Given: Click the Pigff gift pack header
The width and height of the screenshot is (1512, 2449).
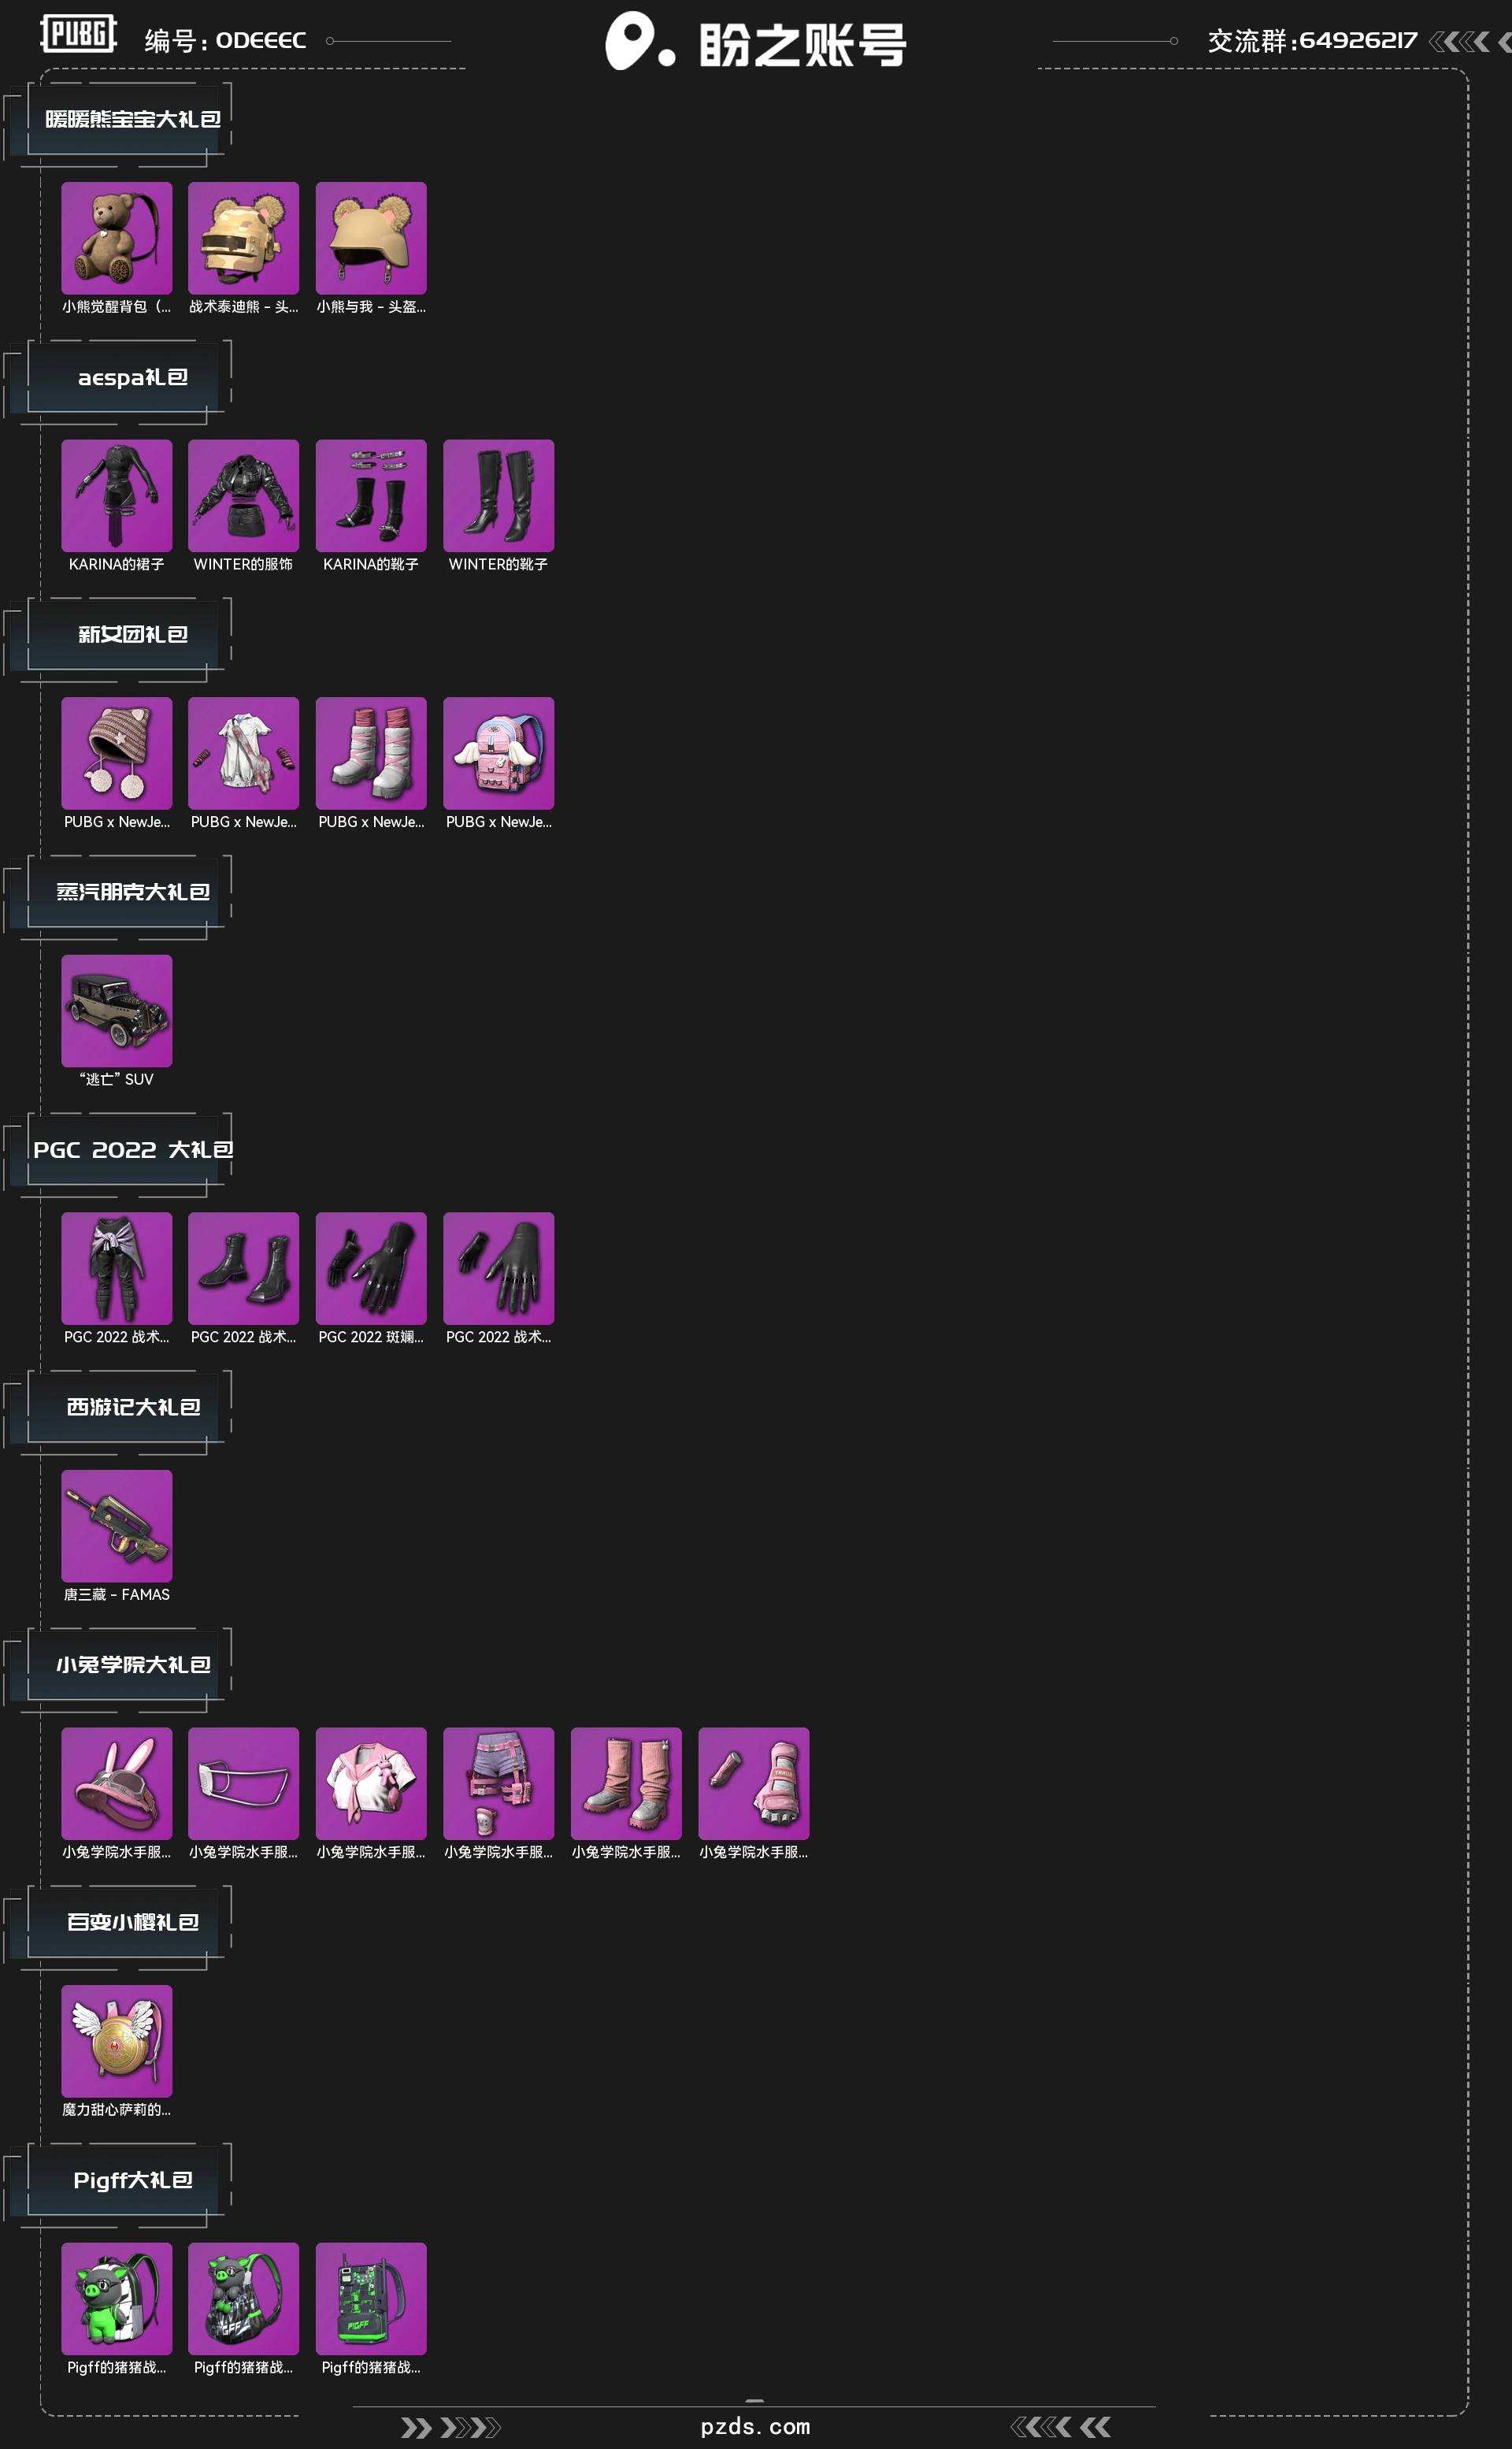Looking at the screenshot, I should (132, 2179).
